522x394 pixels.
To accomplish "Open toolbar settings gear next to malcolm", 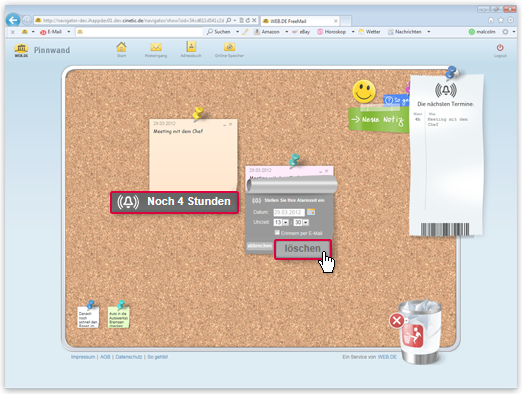I will pyautogui.click(x=505, y=32).
